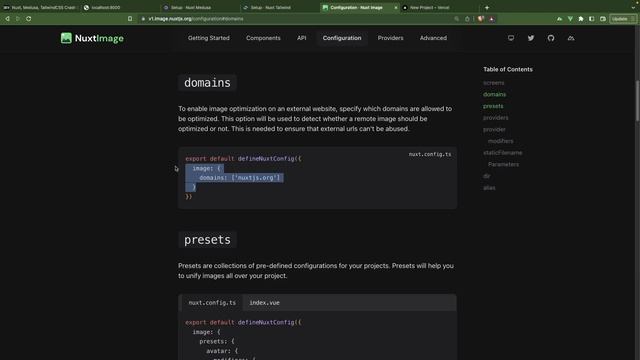Open the Brave wallet icon
Viewport: 640px width, 360px height.
603,19
